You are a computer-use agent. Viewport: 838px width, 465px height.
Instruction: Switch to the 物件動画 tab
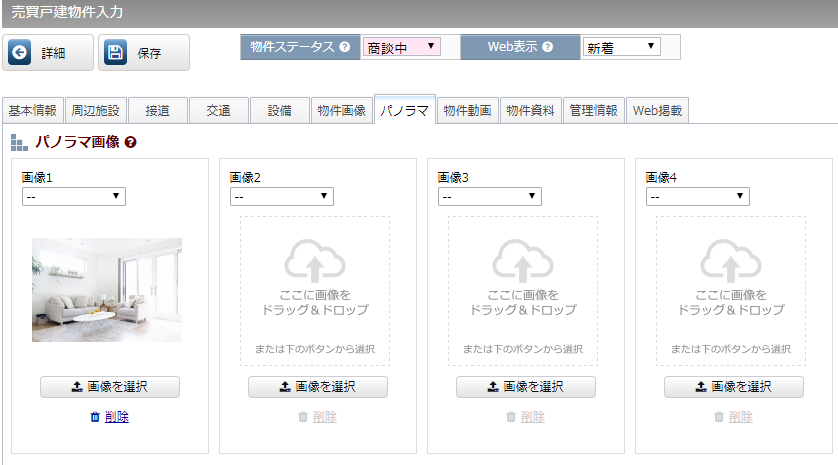click(468, 111)
